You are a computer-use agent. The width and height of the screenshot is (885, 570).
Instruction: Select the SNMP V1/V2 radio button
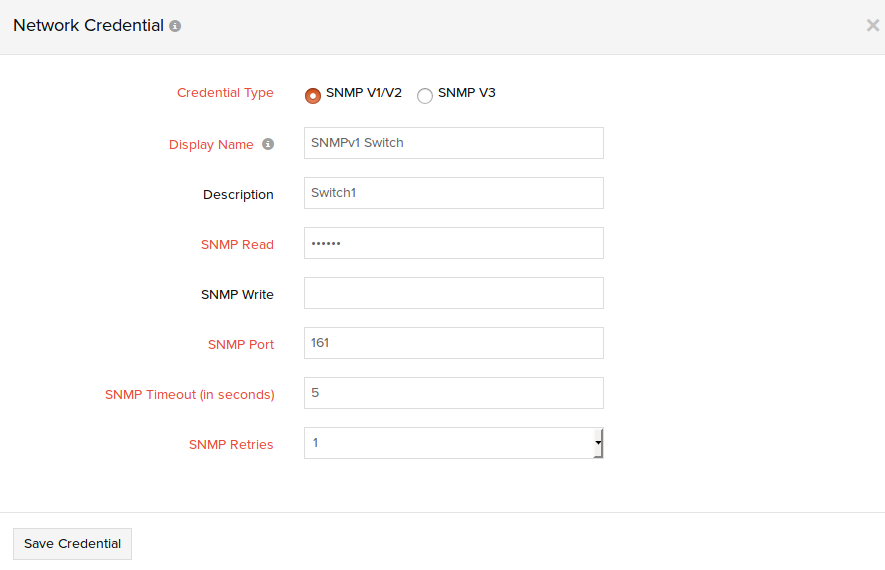pos(313,95)
